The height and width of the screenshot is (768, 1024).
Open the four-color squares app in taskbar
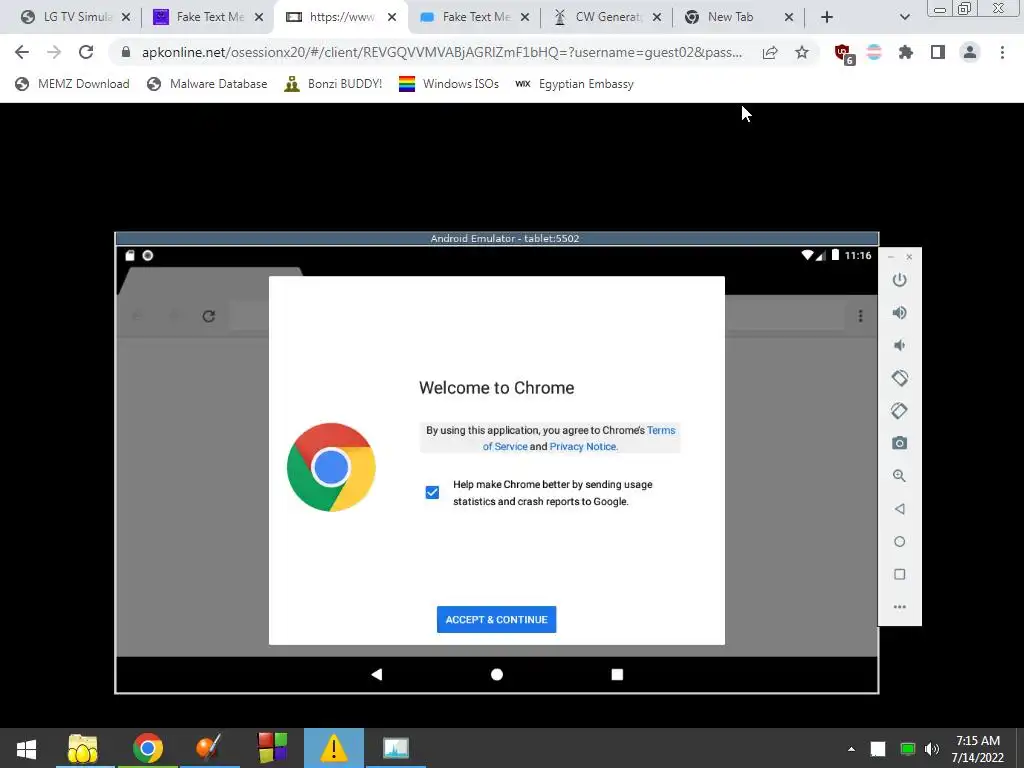coord(272,748)
